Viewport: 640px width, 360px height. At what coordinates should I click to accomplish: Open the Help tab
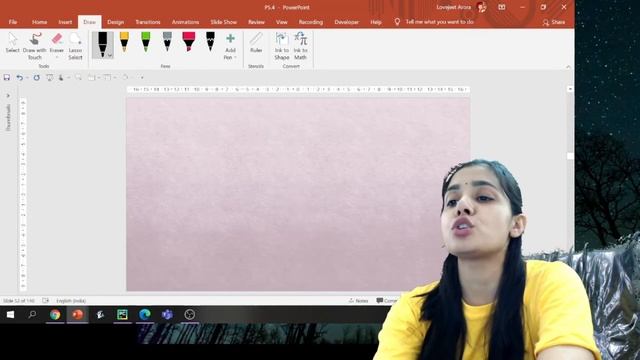click(376, 22)
